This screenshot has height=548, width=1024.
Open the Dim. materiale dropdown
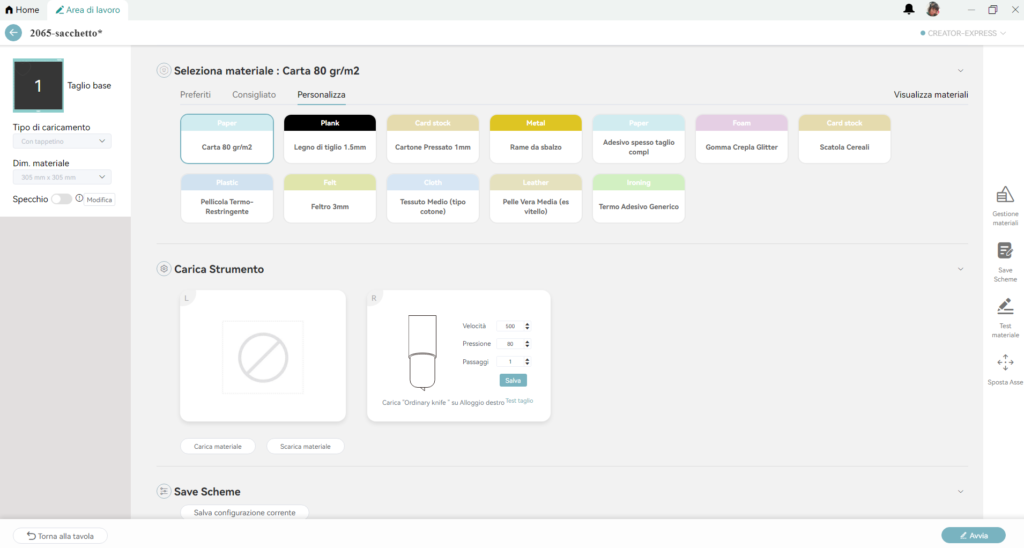(x=61, y=177)
